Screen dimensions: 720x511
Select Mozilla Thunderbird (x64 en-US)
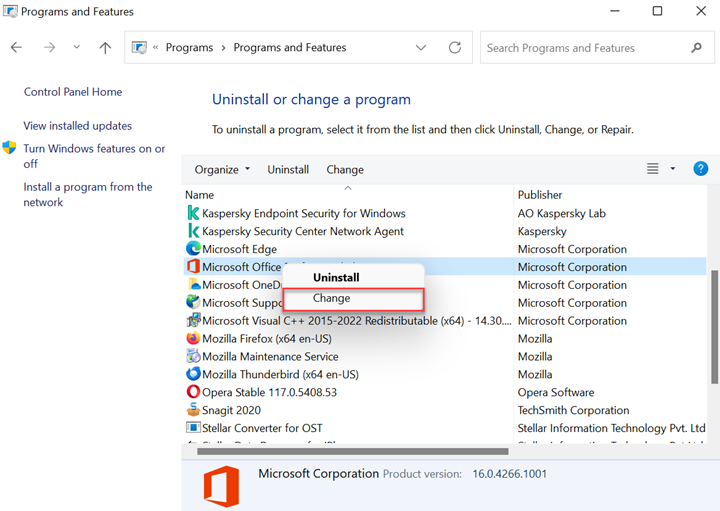280,374
